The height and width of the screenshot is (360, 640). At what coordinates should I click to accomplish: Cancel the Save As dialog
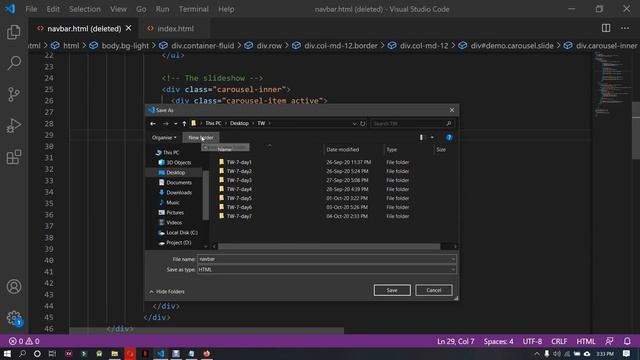coord(433,290)
